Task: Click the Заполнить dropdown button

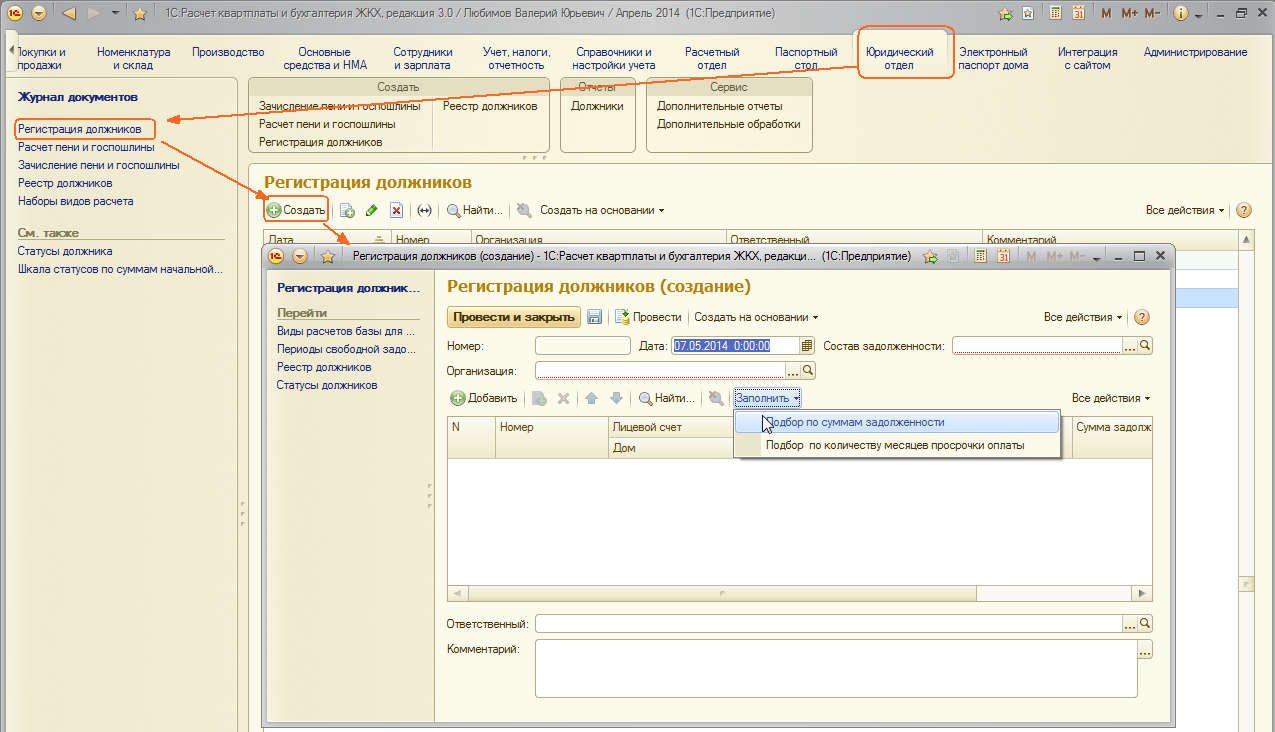Action: pos(768,398)
